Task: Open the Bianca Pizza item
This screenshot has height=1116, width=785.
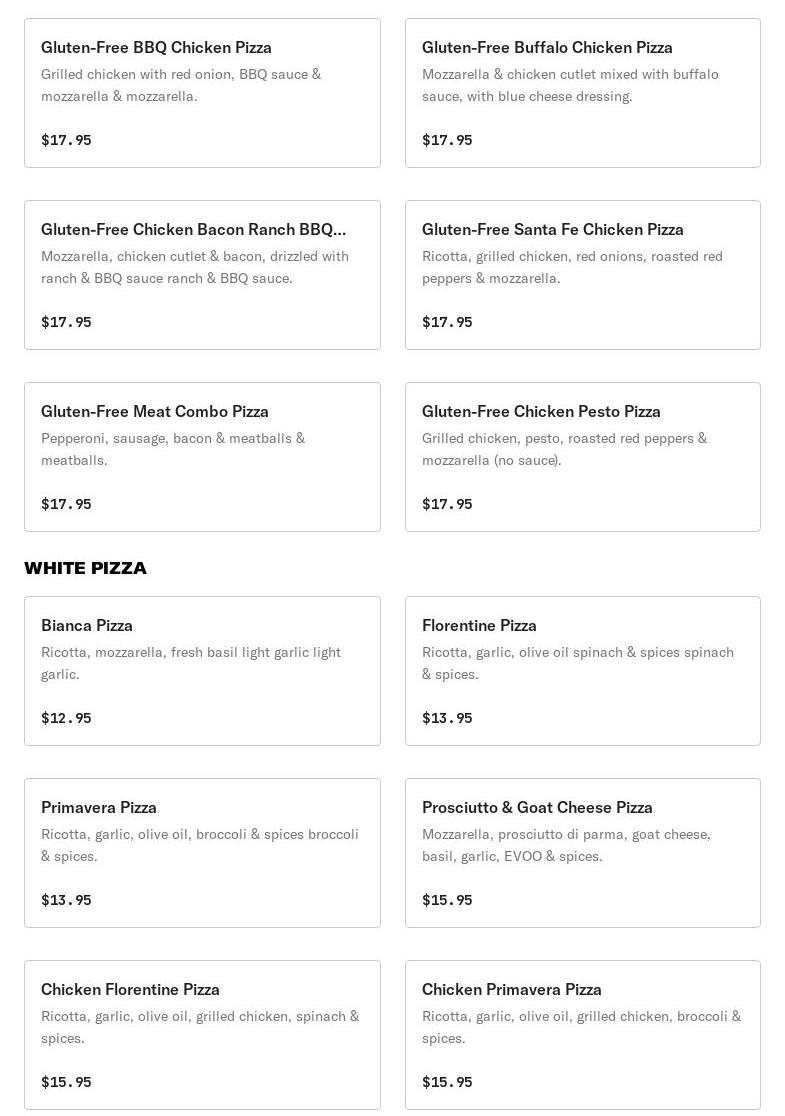Action: 202,671
